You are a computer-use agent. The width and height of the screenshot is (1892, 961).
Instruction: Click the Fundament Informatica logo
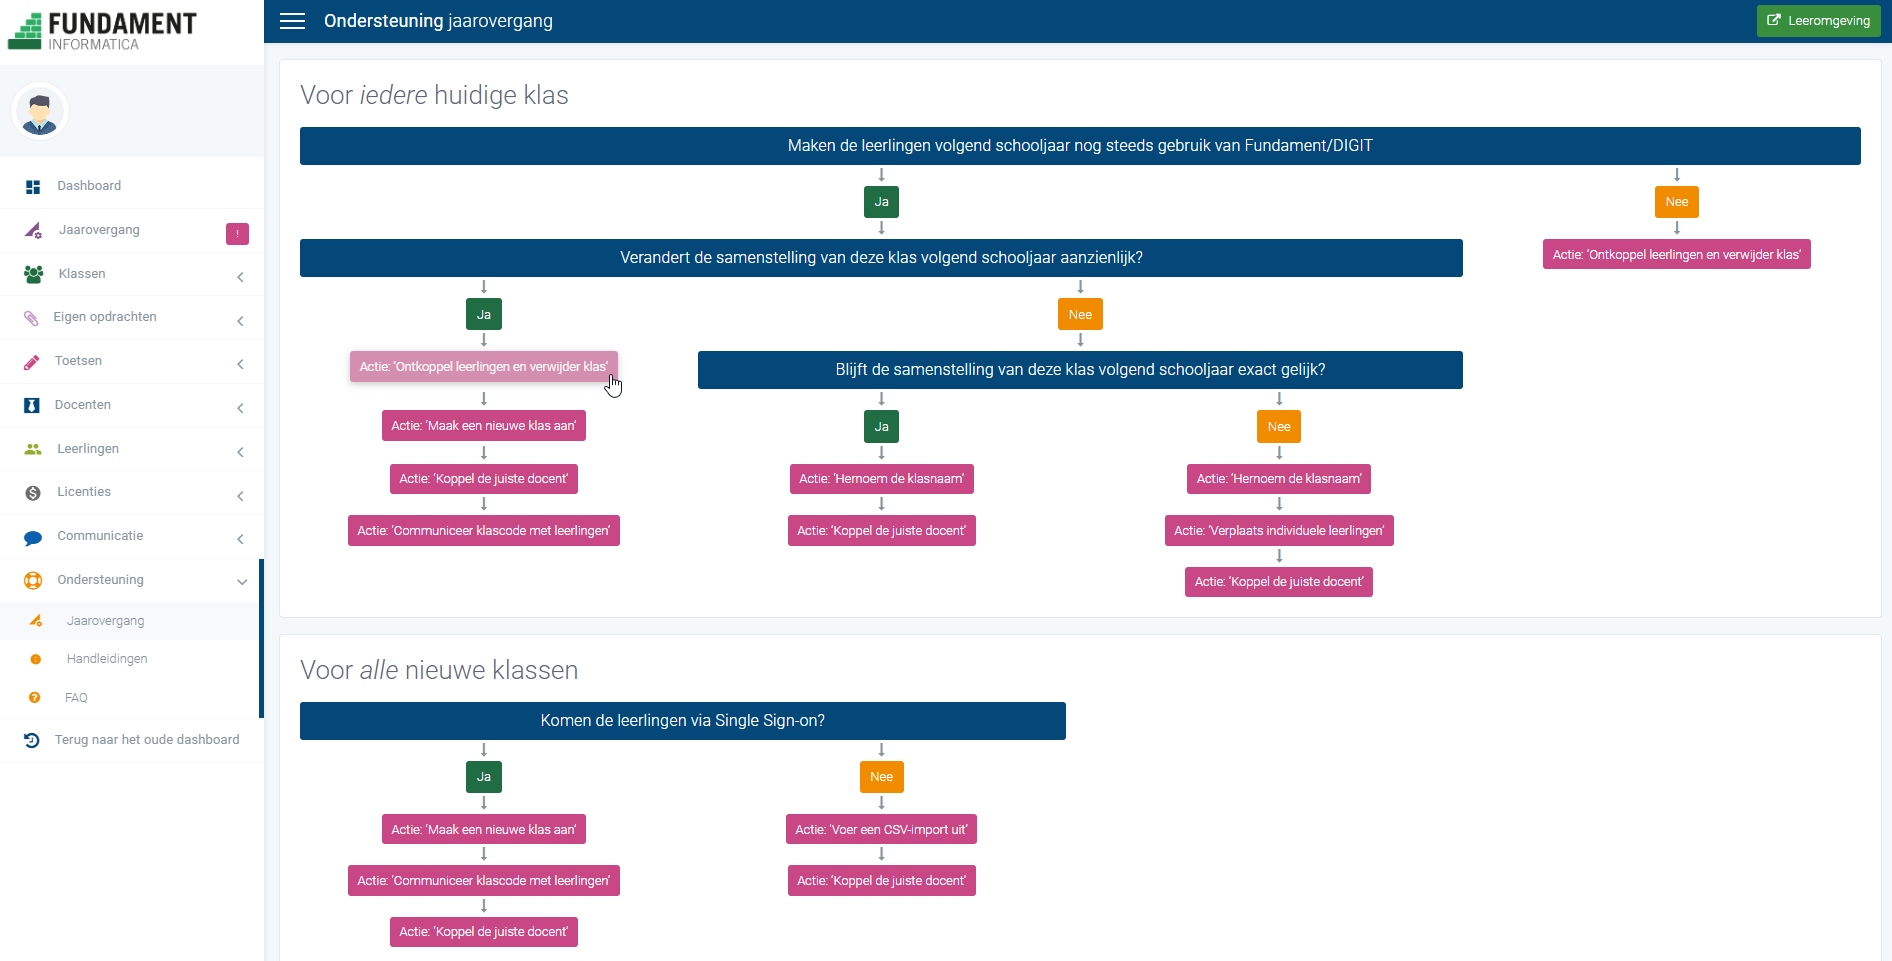point(102,30)
